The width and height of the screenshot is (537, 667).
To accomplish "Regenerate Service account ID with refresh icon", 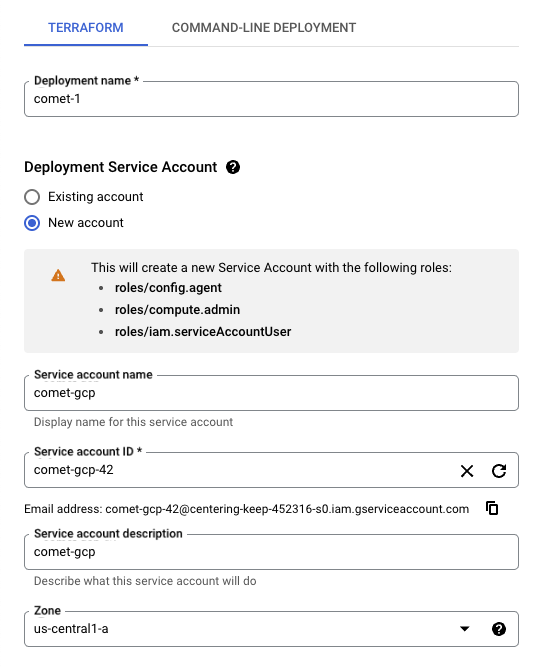I will (499, 471).
